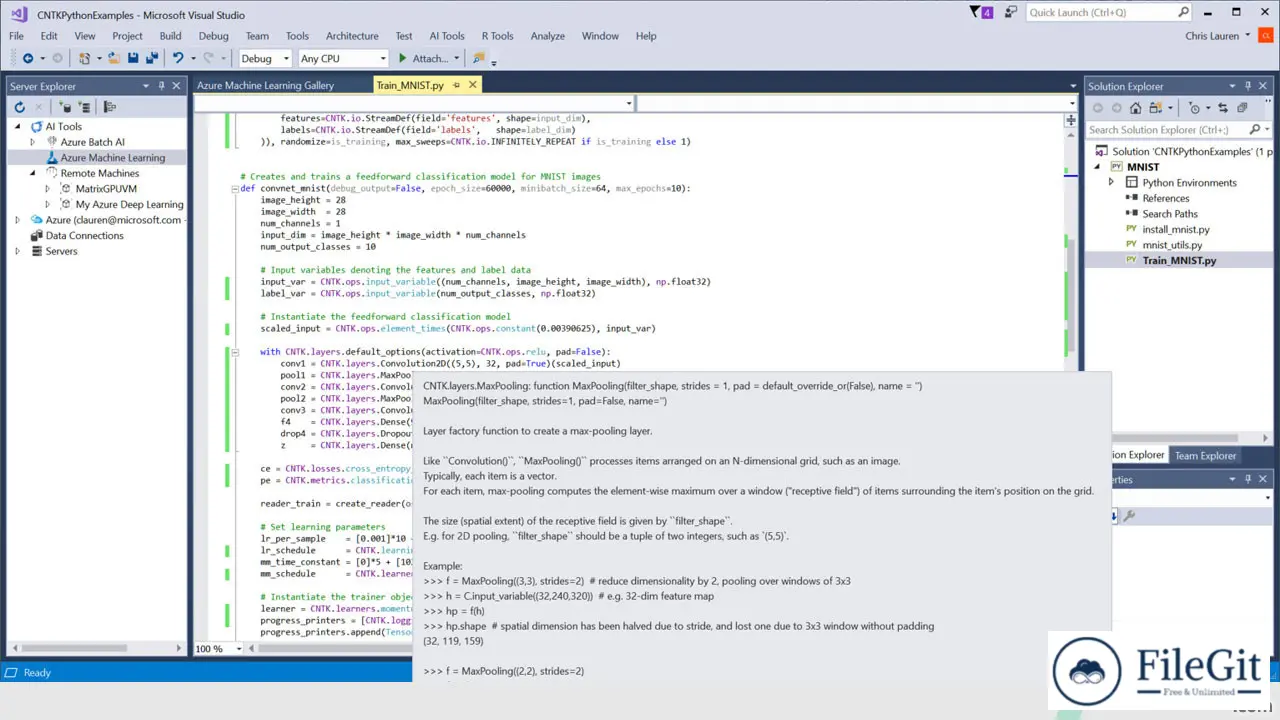The width and height of the screenshot is (1280, 720).
Task: Select the References node under MNIST
Action: (1166, 198)
